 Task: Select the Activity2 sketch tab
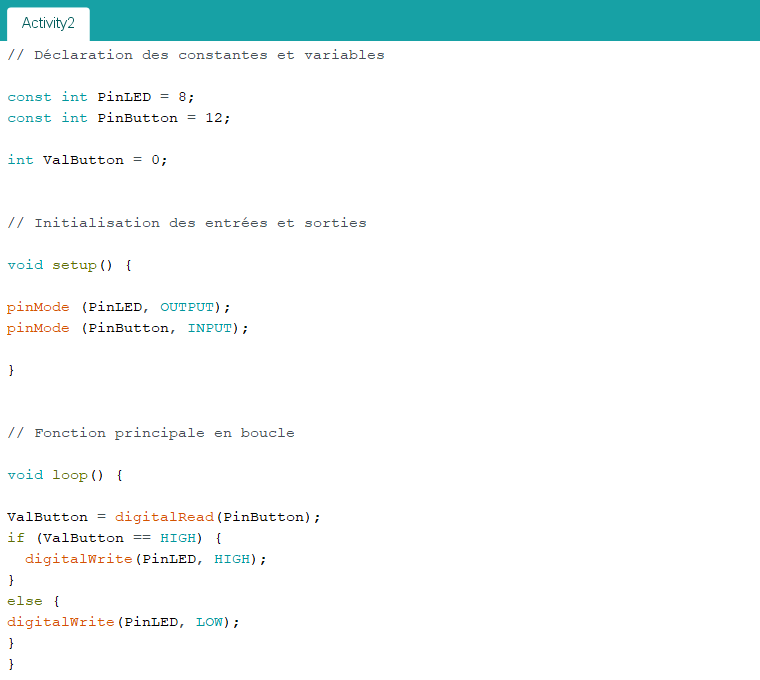tap(48, 23)
